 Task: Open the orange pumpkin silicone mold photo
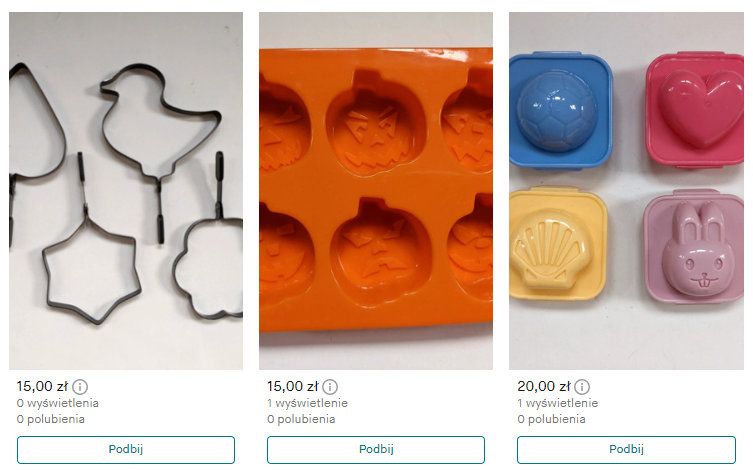point(376,191)
